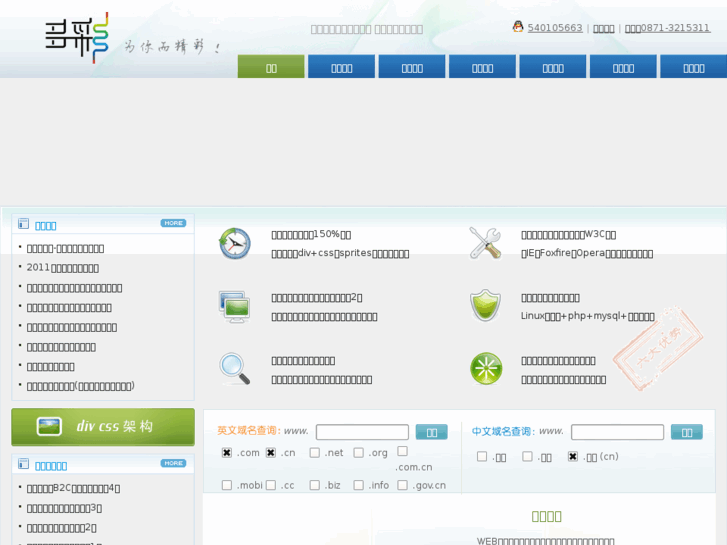The width and height of the screenshot is (727, 545).
Task: Click the feature heading mentioning W3C
Action: tap(568, 235)
